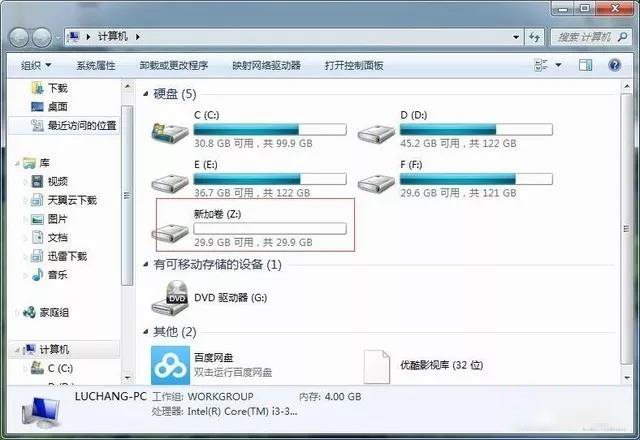Screen dimensions: 640x440
Task: Collapse the 硬盘 (5) group
Action: click(x=146, y=94)
